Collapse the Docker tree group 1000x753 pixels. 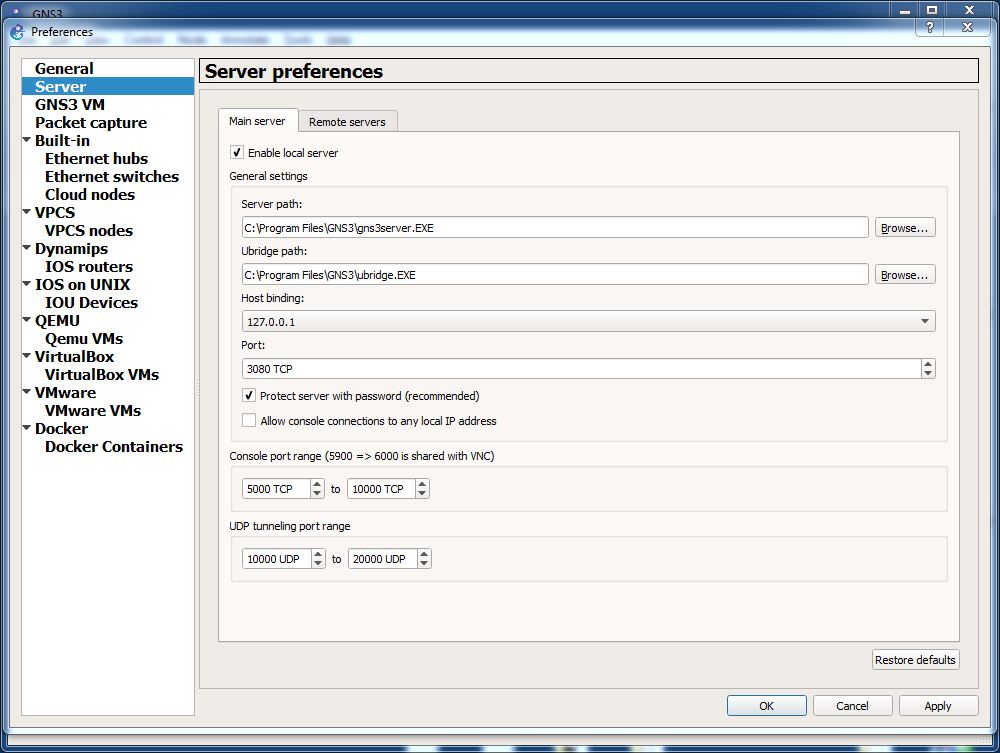[27, 428]
